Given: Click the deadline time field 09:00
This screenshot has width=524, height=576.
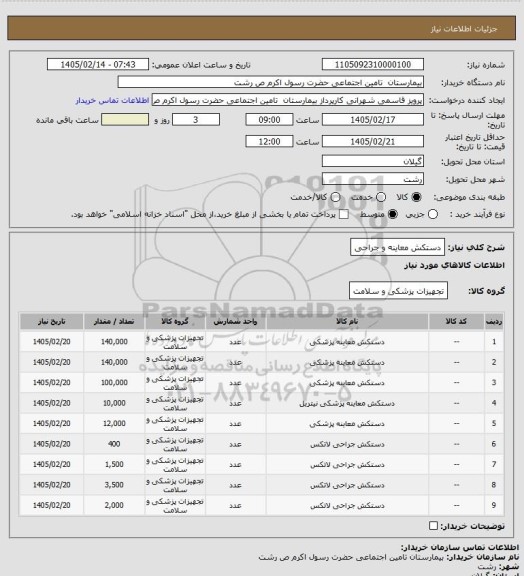Looking at the screenshot, I should [269, 120].
